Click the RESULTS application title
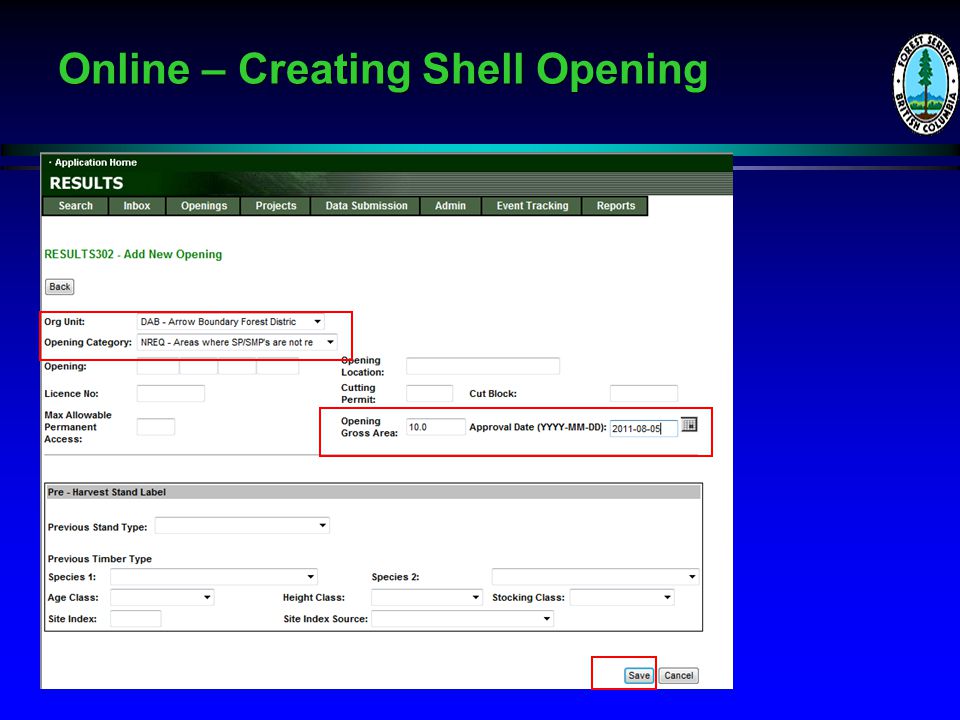The image size is (960, 720). (86, 183)
